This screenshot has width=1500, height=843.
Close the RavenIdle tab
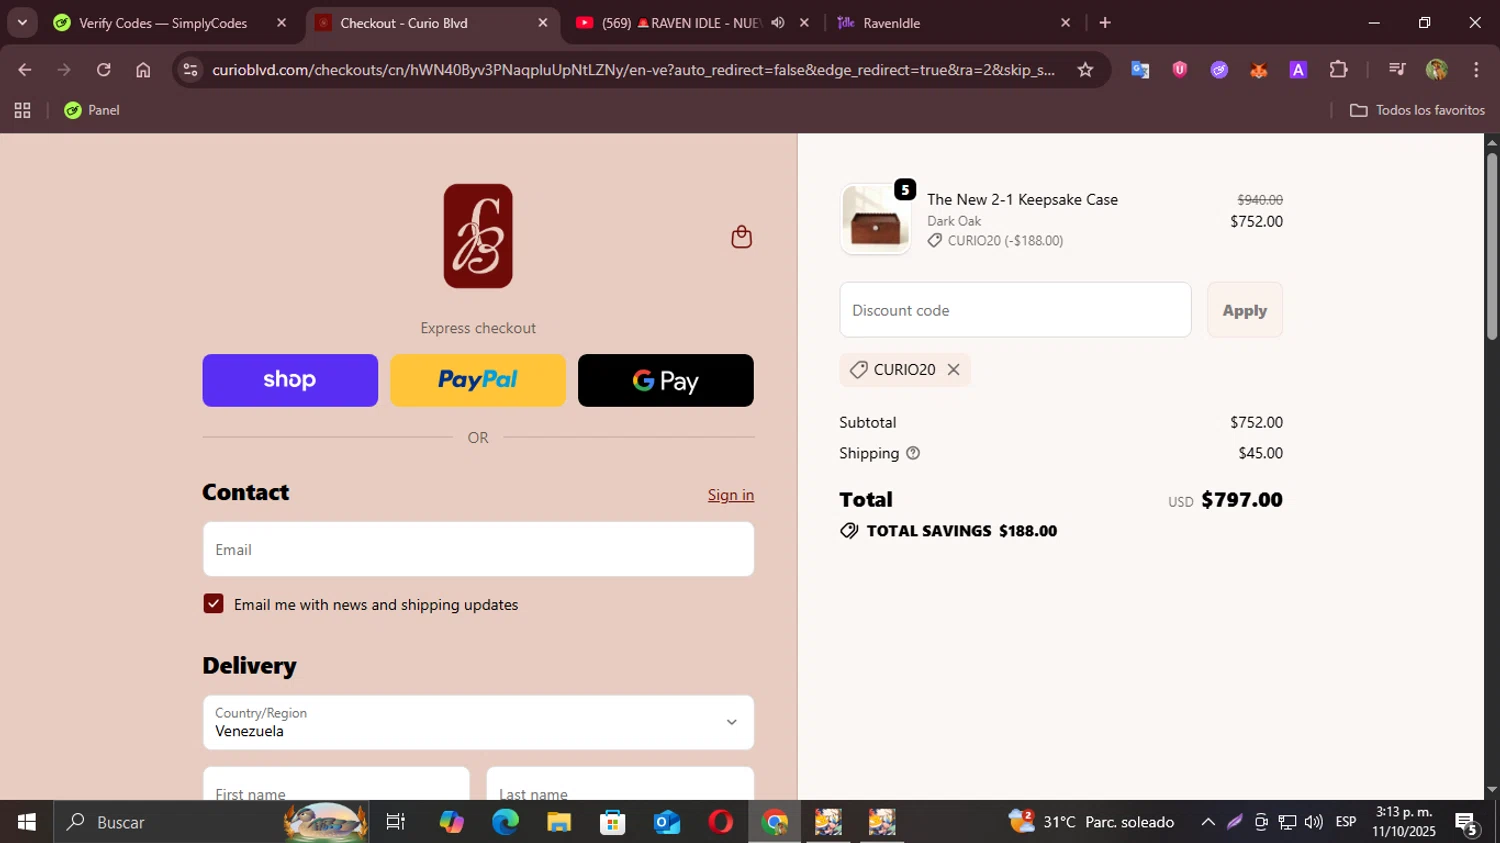coord(1065,23)
